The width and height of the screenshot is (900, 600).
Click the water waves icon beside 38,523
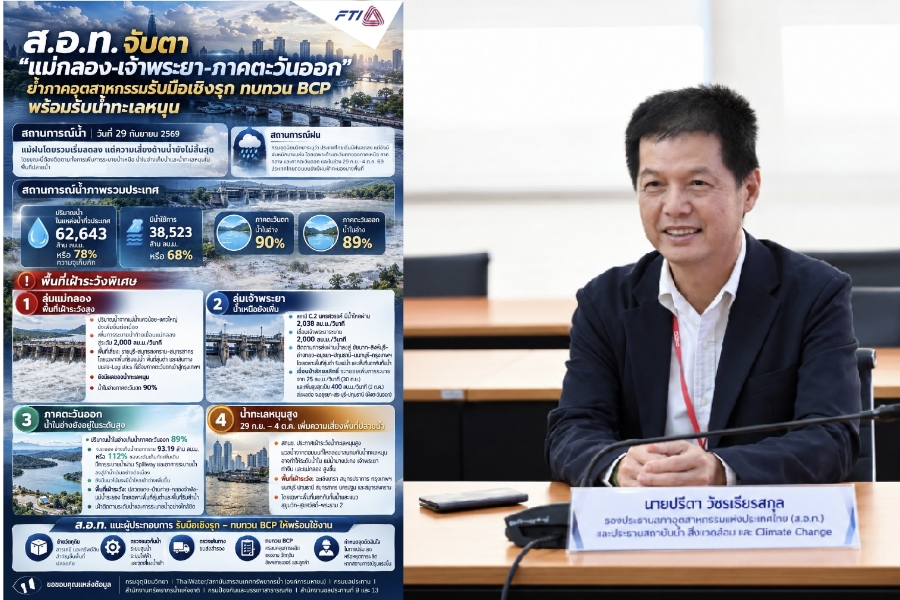click(134, 232)
